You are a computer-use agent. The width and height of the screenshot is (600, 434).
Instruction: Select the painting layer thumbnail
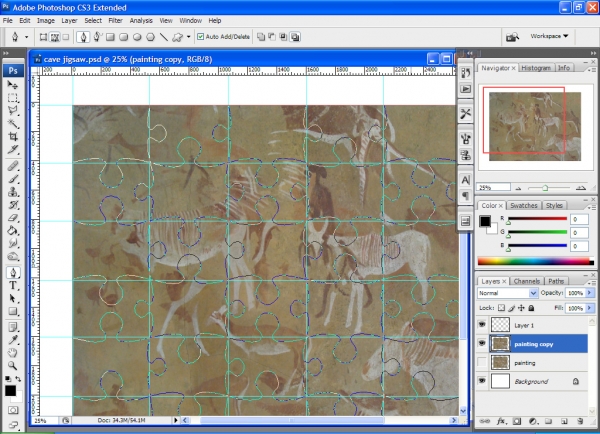500,362
